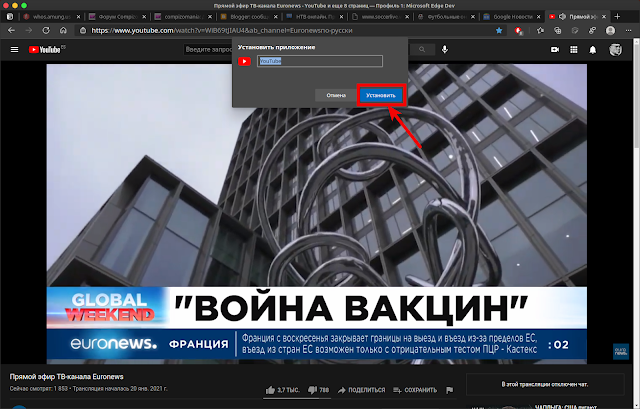The image size is (640, 409).
Task: Click video title Прямой эфир ТВ-канала Euronews
Action: pyautogui.click(x=67, y=376)
